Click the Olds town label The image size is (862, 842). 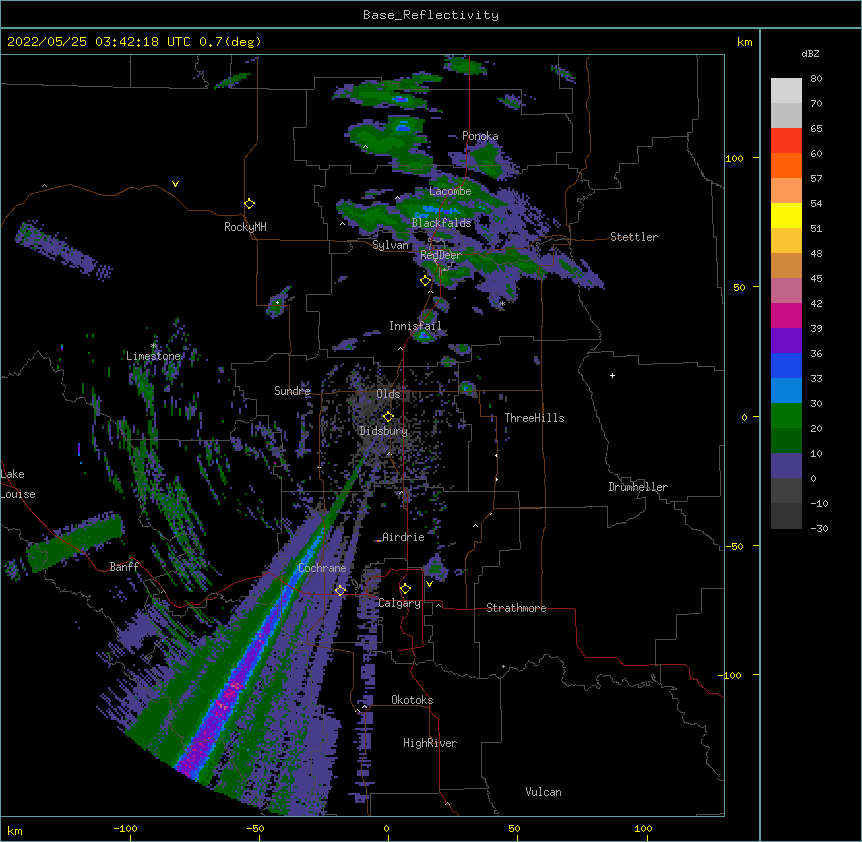pos(388,394)
